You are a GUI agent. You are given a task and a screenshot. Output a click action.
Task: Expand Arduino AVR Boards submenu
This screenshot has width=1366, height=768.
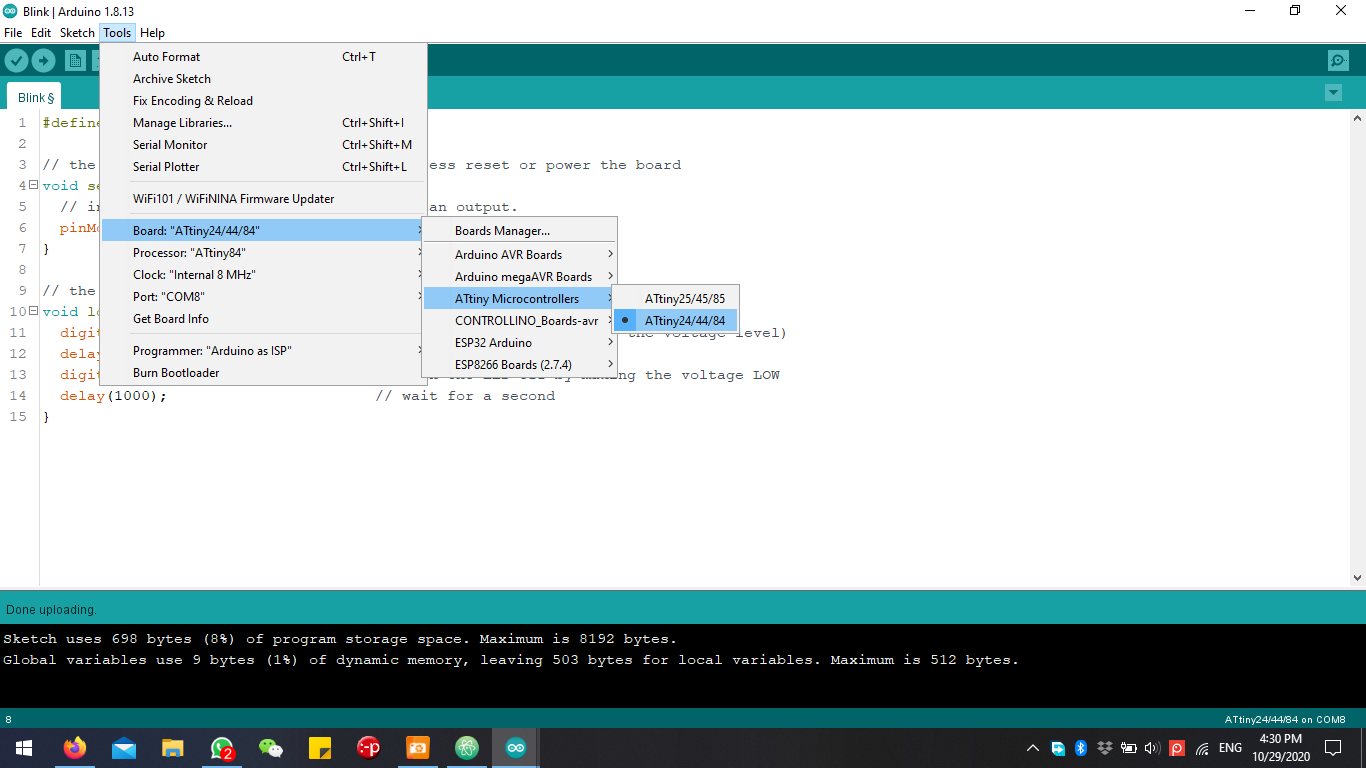tap(520, 255)
